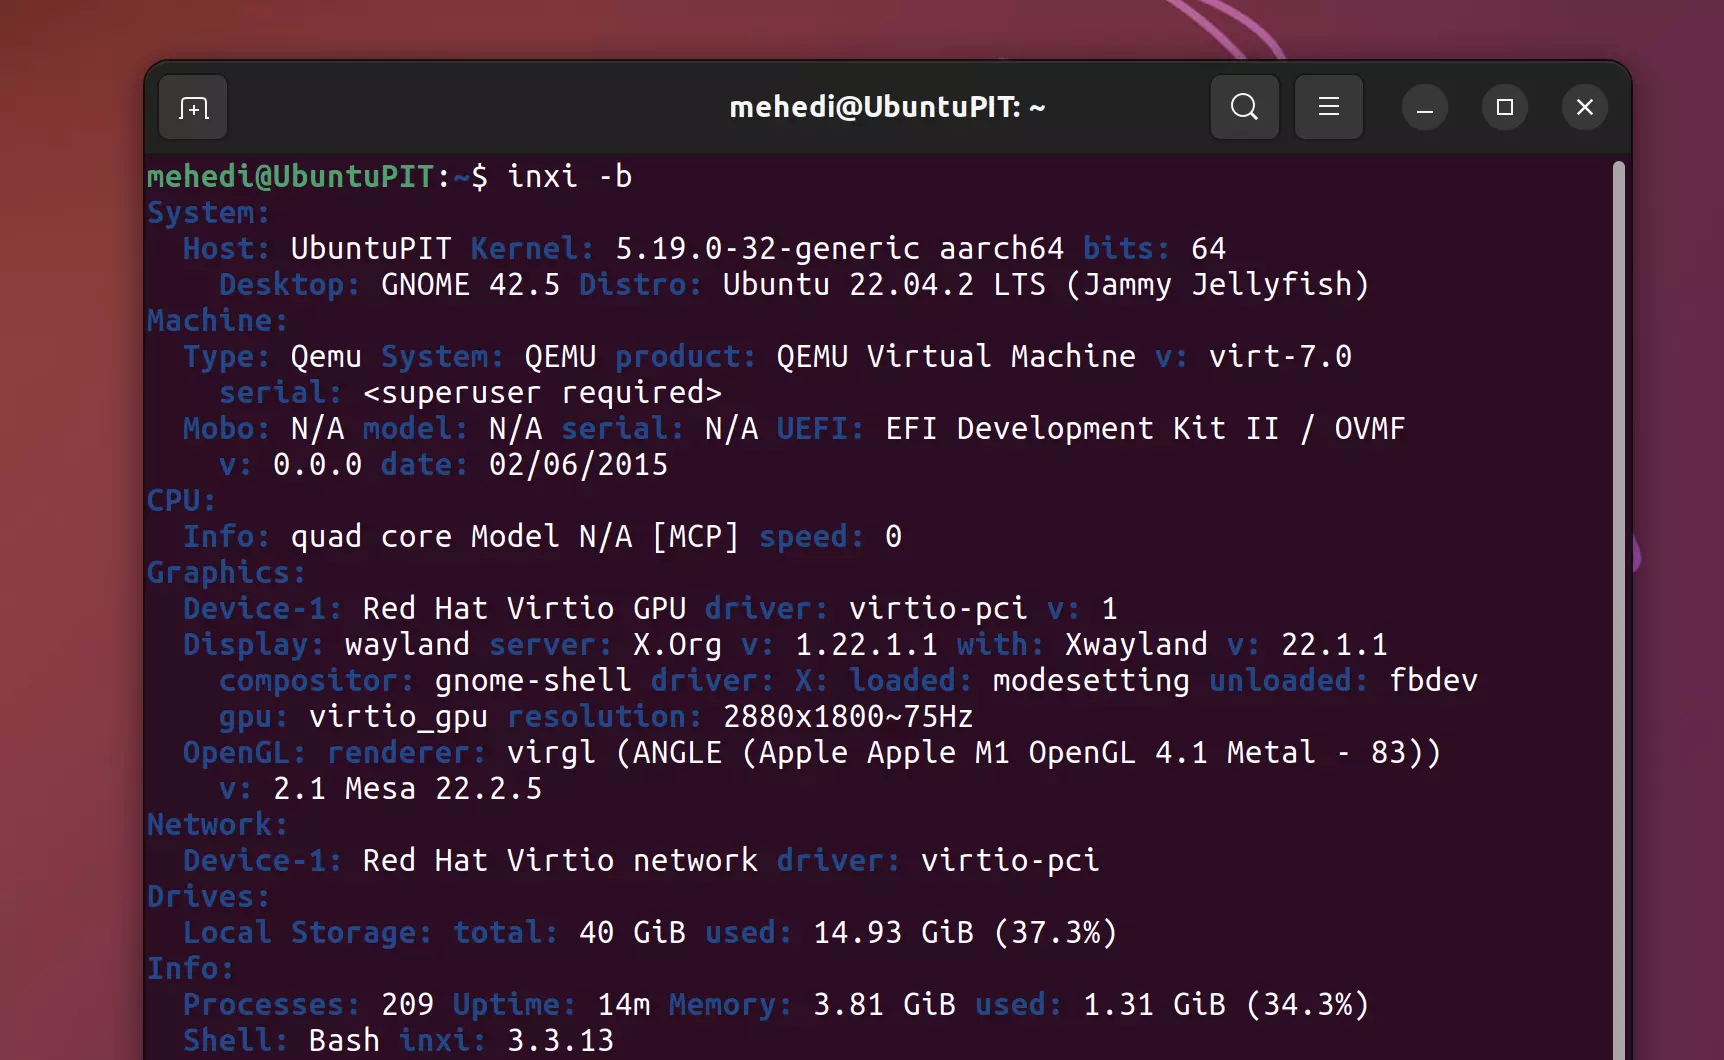Close the terminal window
The image size is (1724, 1060).
point(1585,107)
